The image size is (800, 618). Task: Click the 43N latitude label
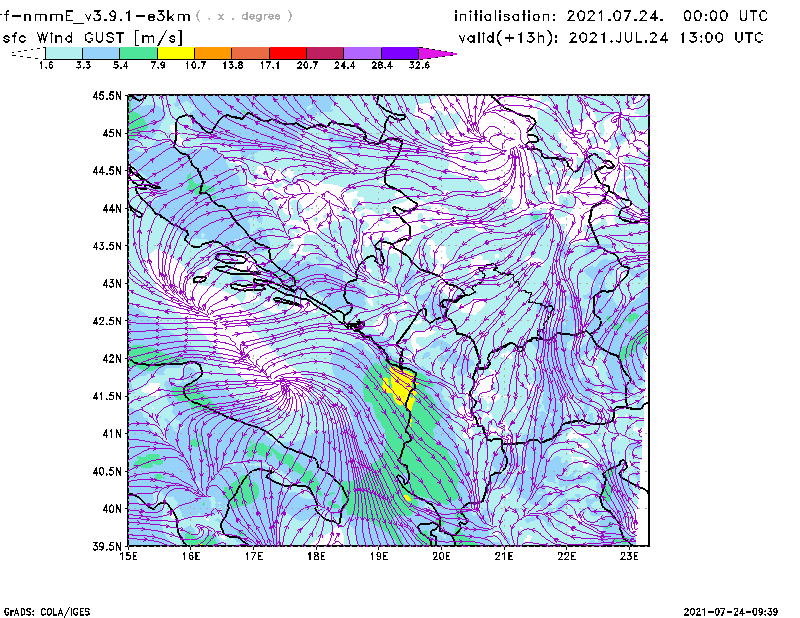[x=112, y=283]
